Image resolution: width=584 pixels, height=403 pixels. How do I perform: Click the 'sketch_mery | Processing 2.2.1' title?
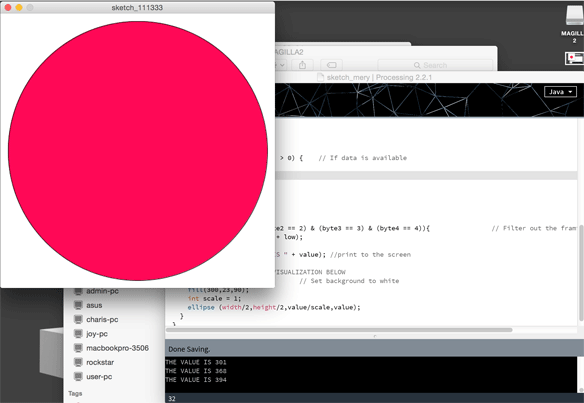(379, 77)
